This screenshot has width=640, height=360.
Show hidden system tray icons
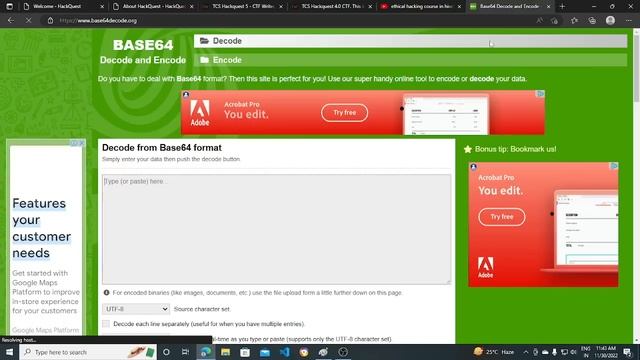[526, 352]
